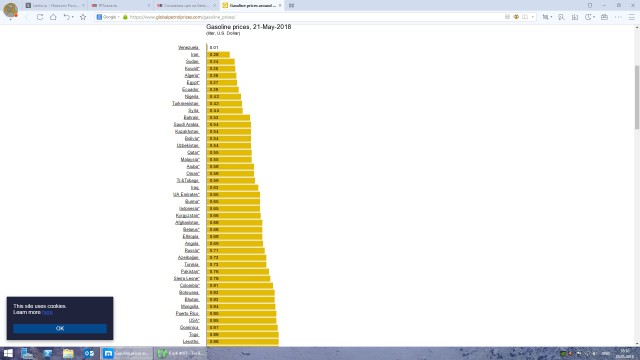The width and height of the screenshot is (640, 360).
Task: Bookmark this page with the star icon
Action: point(83,17)
